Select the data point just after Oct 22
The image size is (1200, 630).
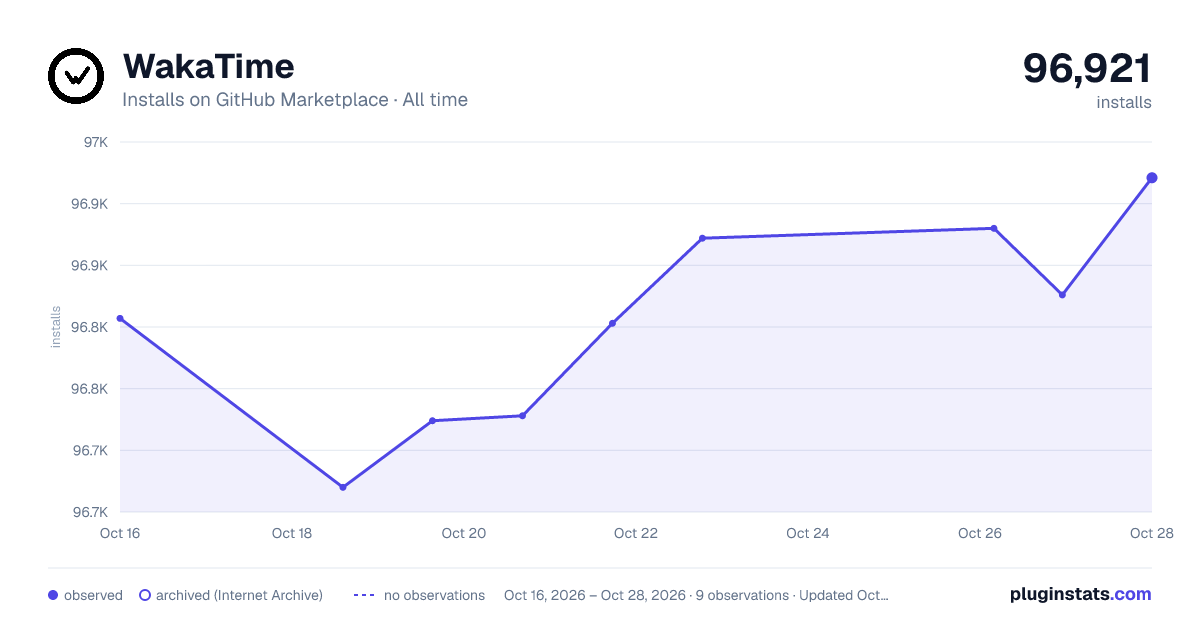702,238
